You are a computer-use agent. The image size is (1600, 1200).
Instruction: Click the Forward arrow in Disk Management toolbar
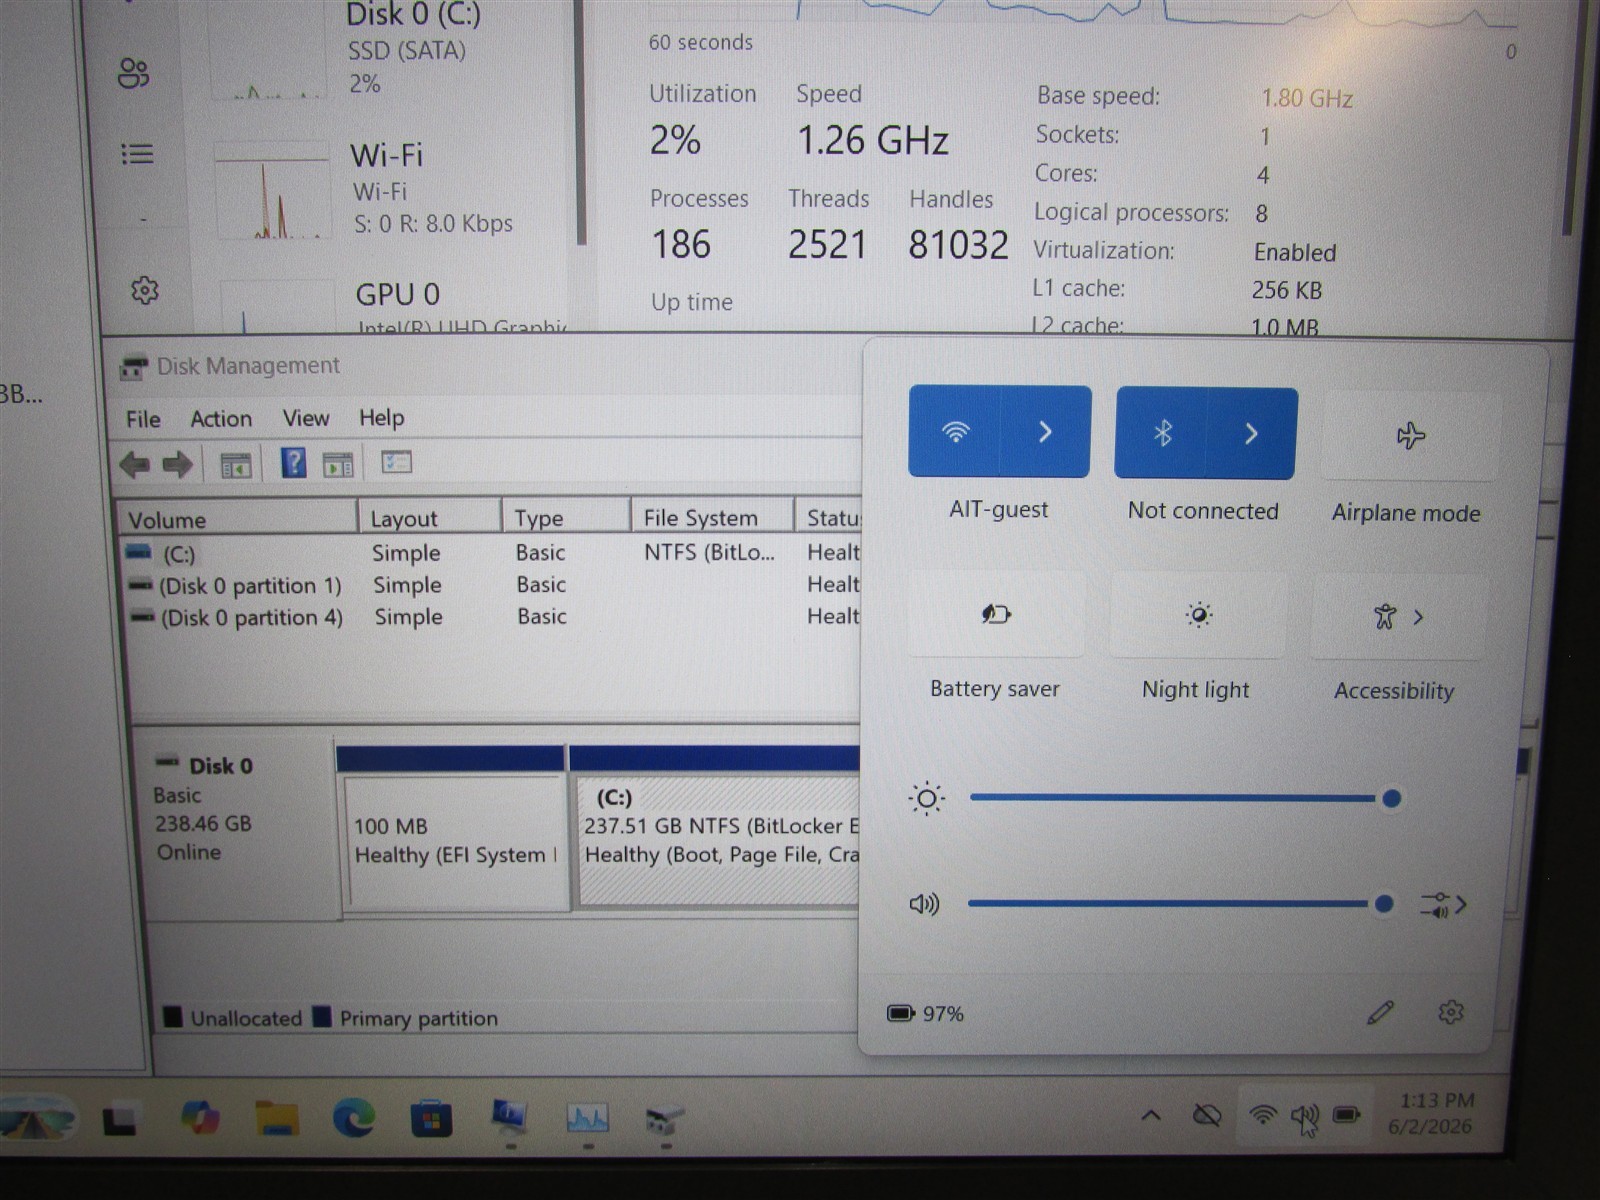pyautogui.click(x=177, y=464)
